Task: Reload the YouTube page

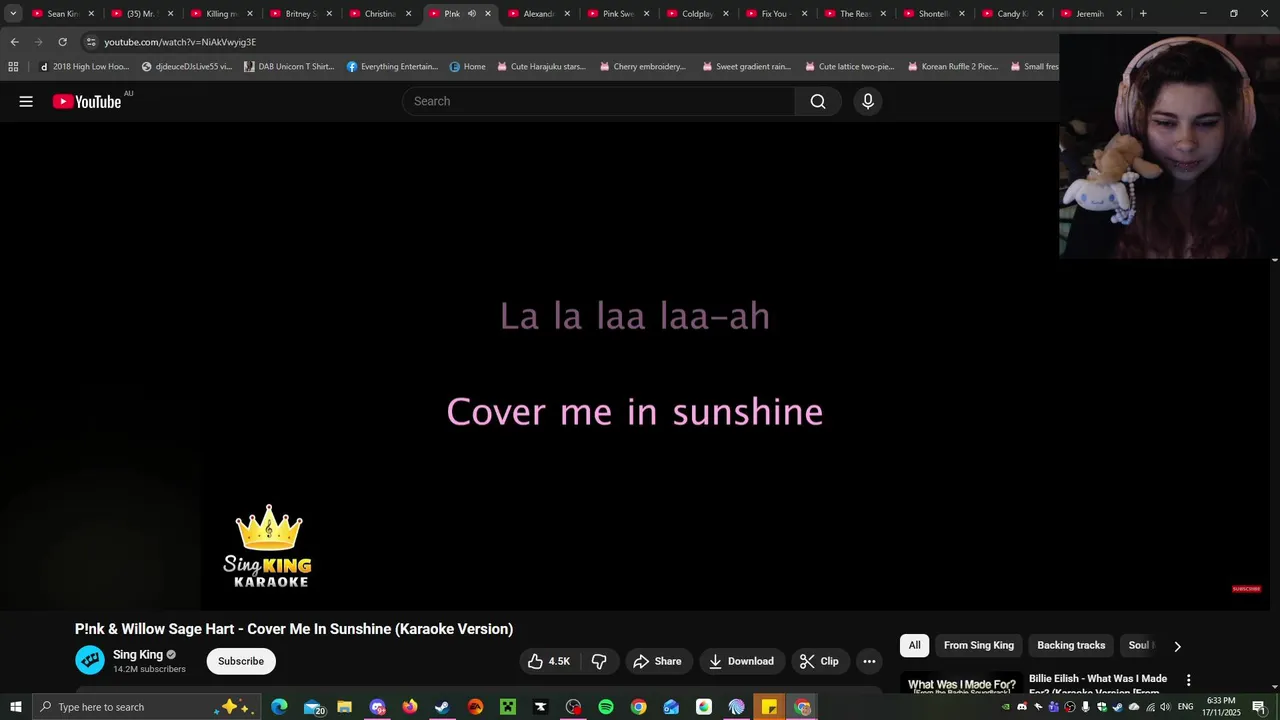Action: [62, 42]
